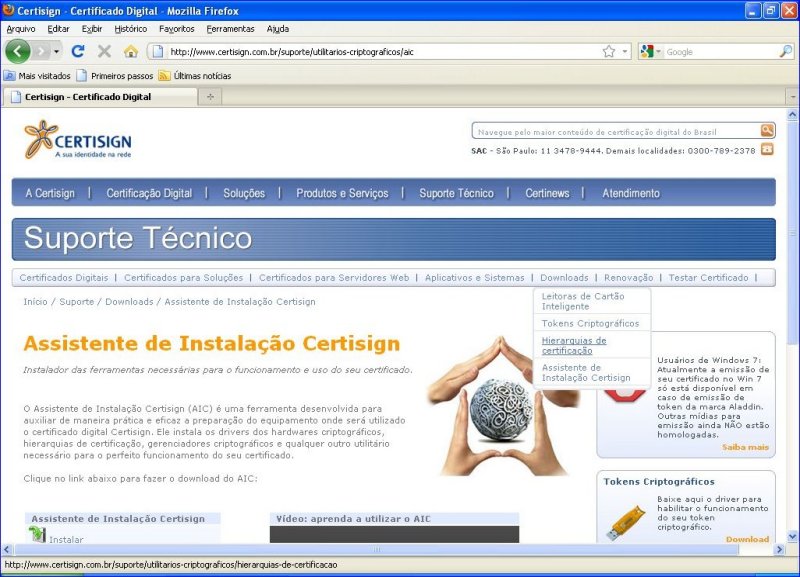This screenshot has height=577, width=800.
Task: Click the Google search magnifier icon
Action: [x=786, y=52]
